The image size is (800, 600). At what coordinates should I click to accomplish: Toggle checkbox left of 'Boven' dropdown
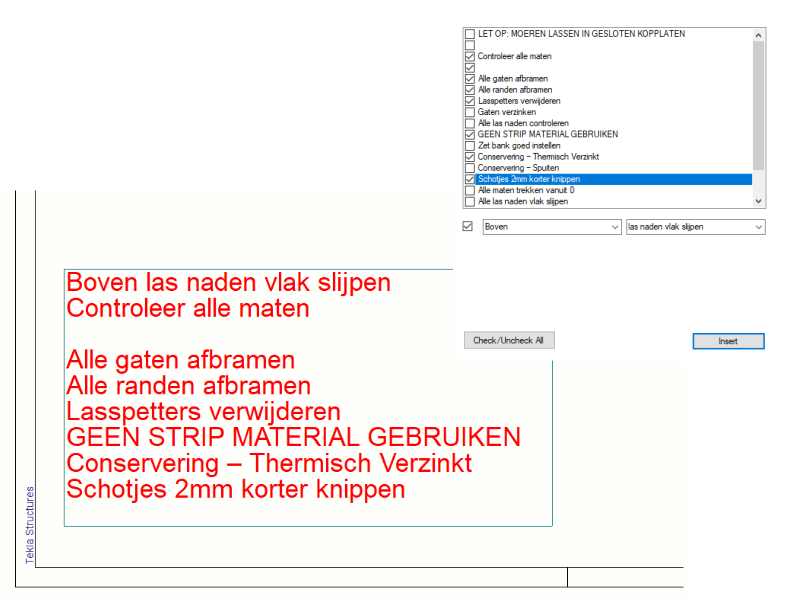point(467,227)
